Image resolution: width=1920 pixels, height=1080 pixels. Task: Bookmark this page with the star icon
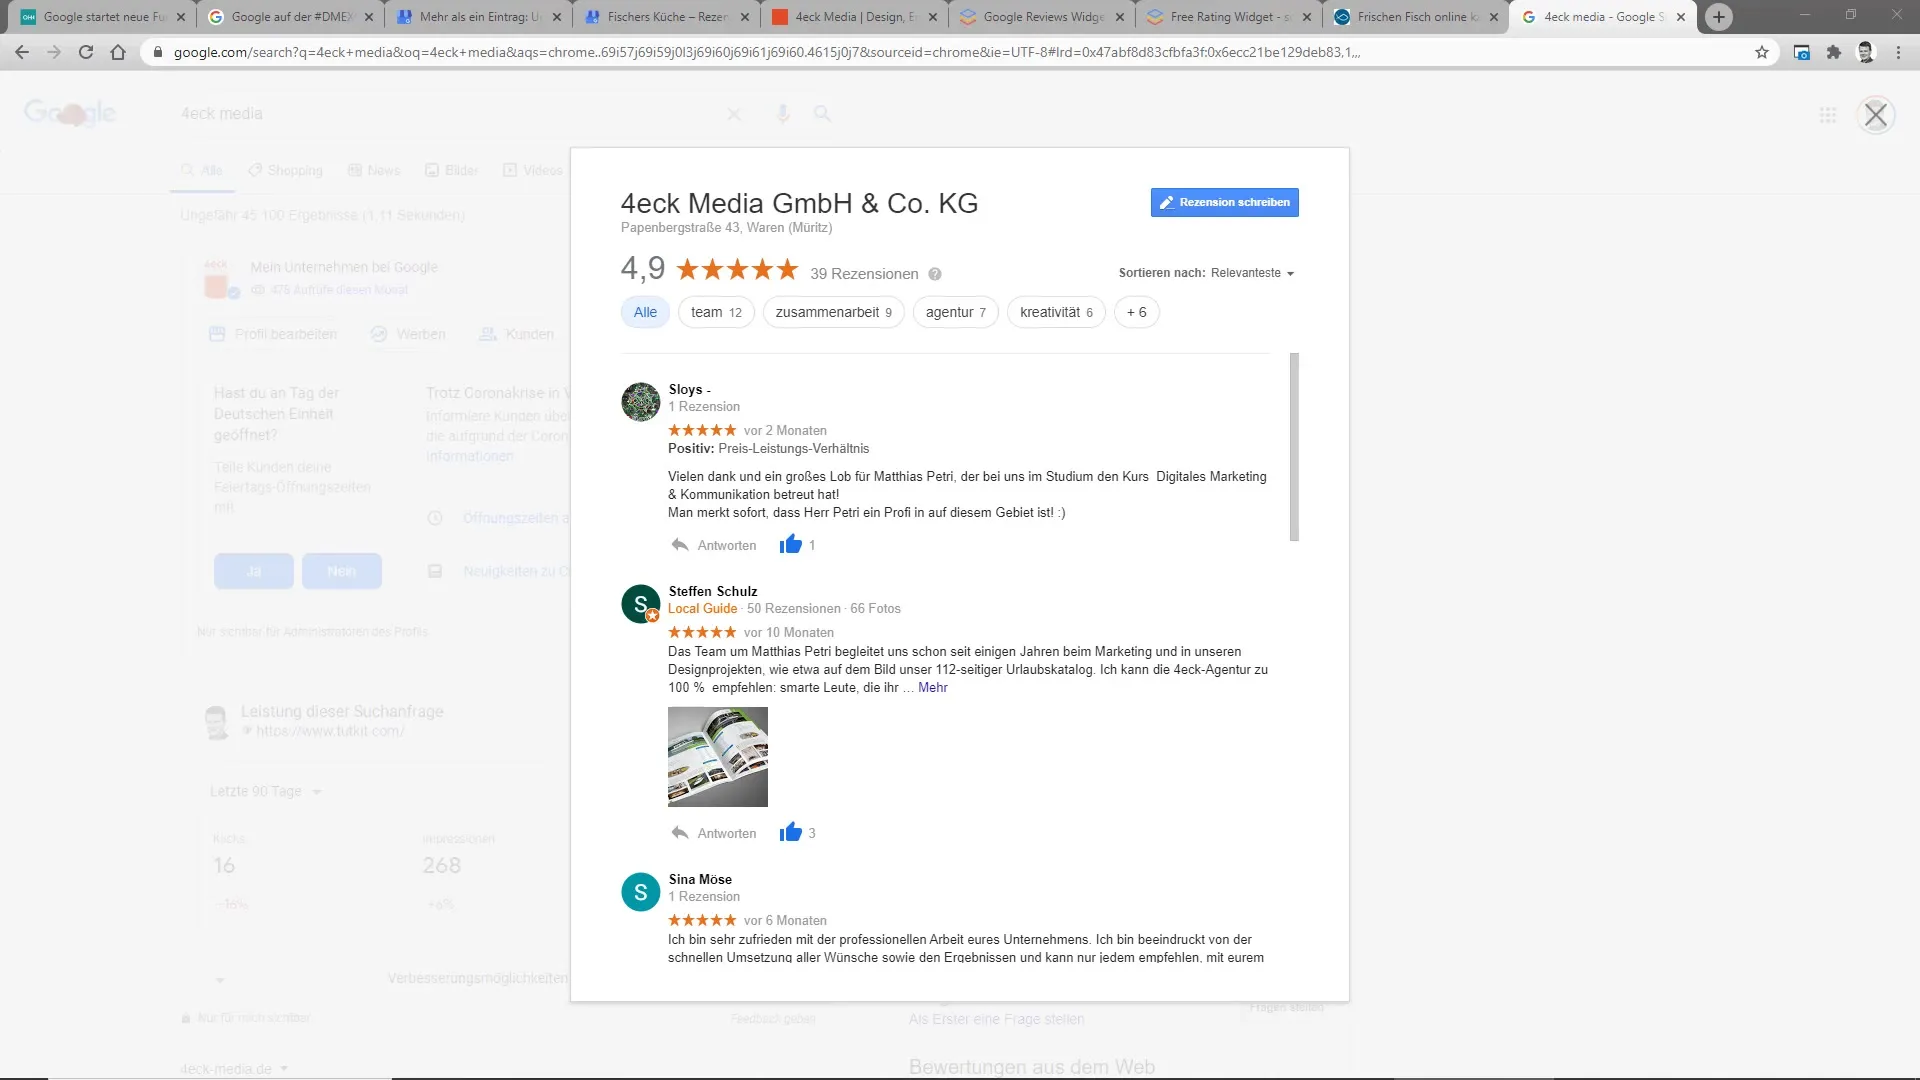pos(1762,52)
